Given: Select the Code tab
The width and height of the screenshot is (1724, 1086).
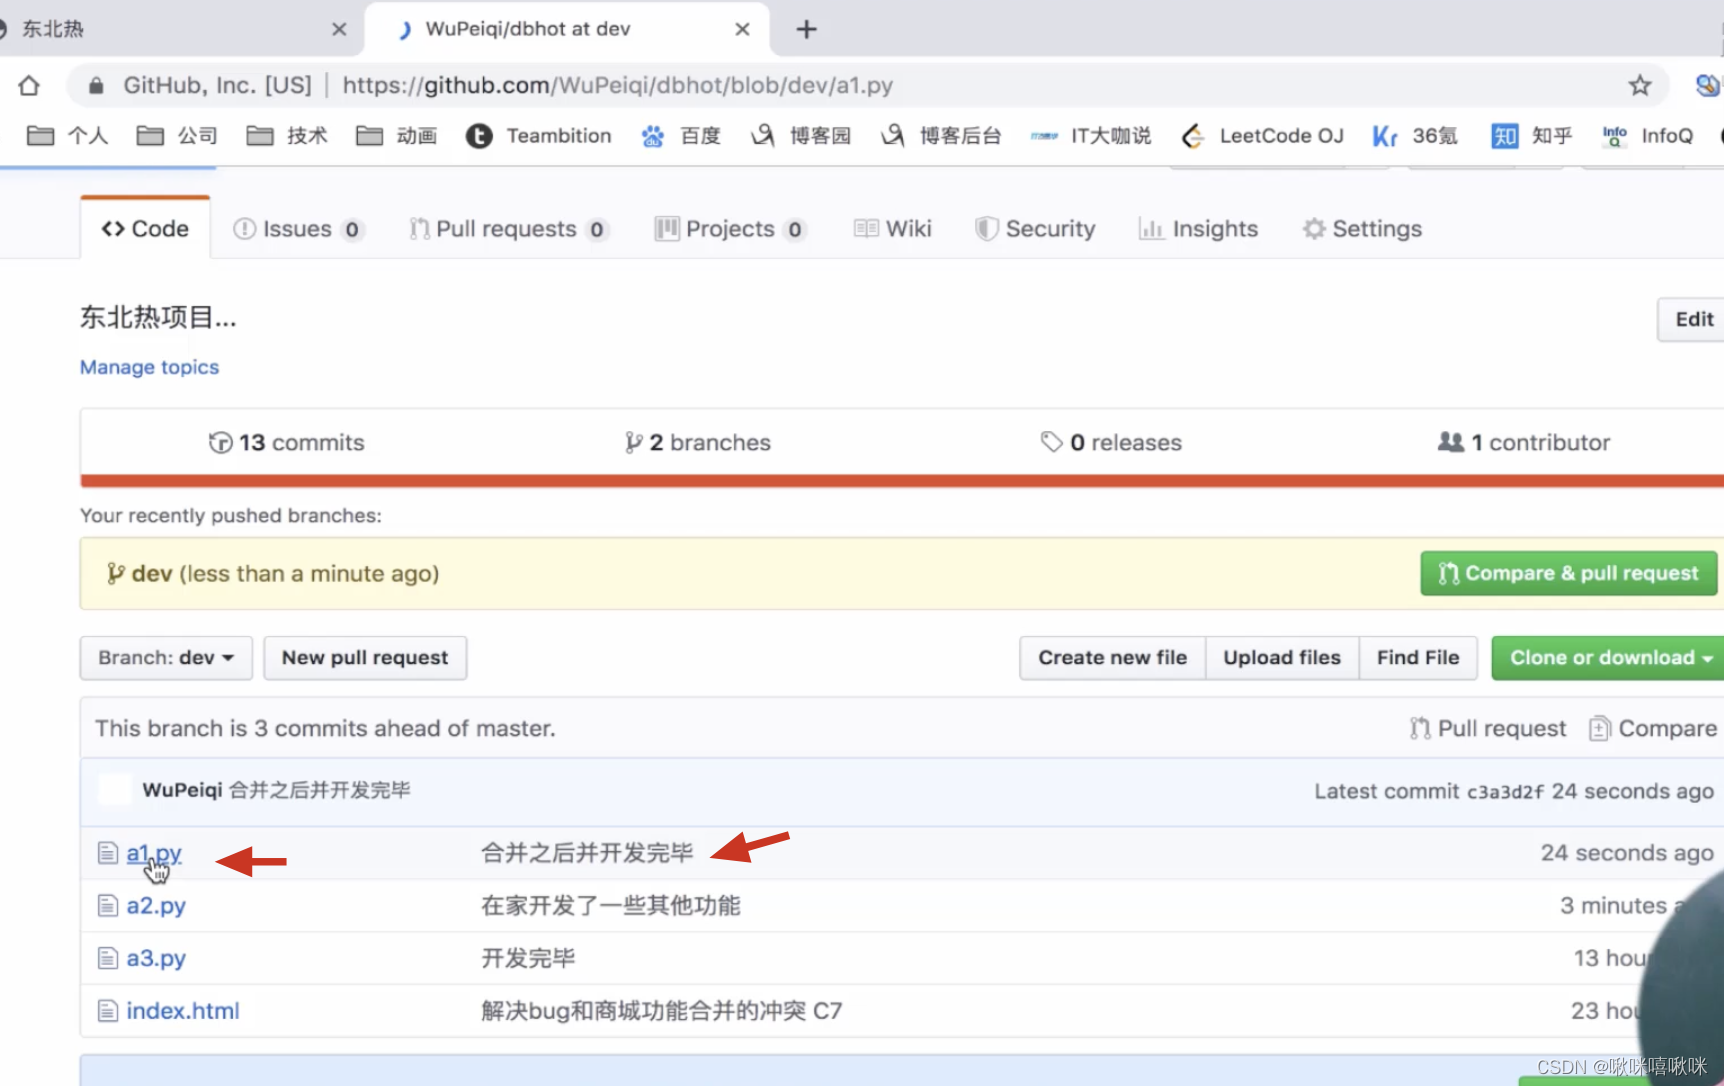Looking at the screenshot, I should [x=145, y=229].
